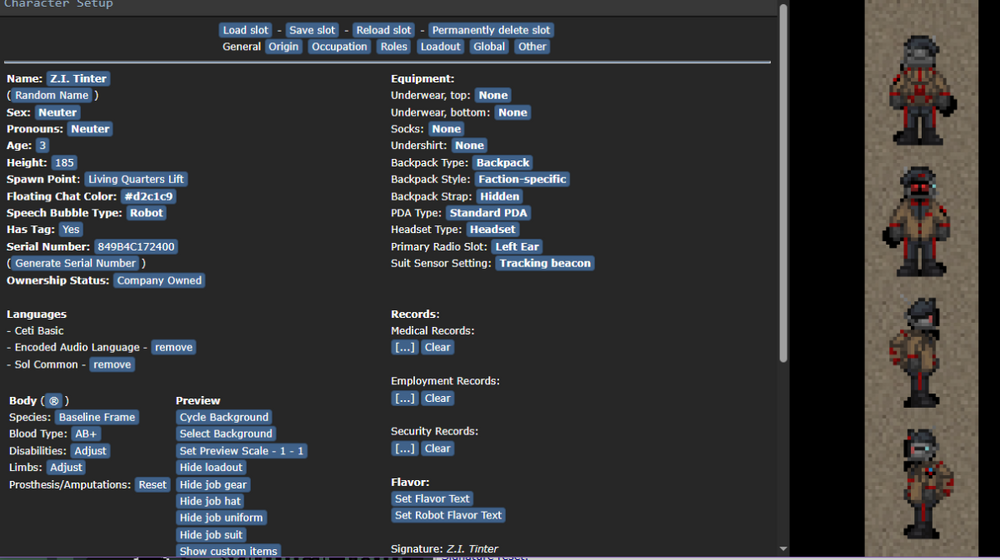Open Floating Chat Color #d2c1c9 picker
Screen dimensions: 1000x560
(x=148, y=196)
